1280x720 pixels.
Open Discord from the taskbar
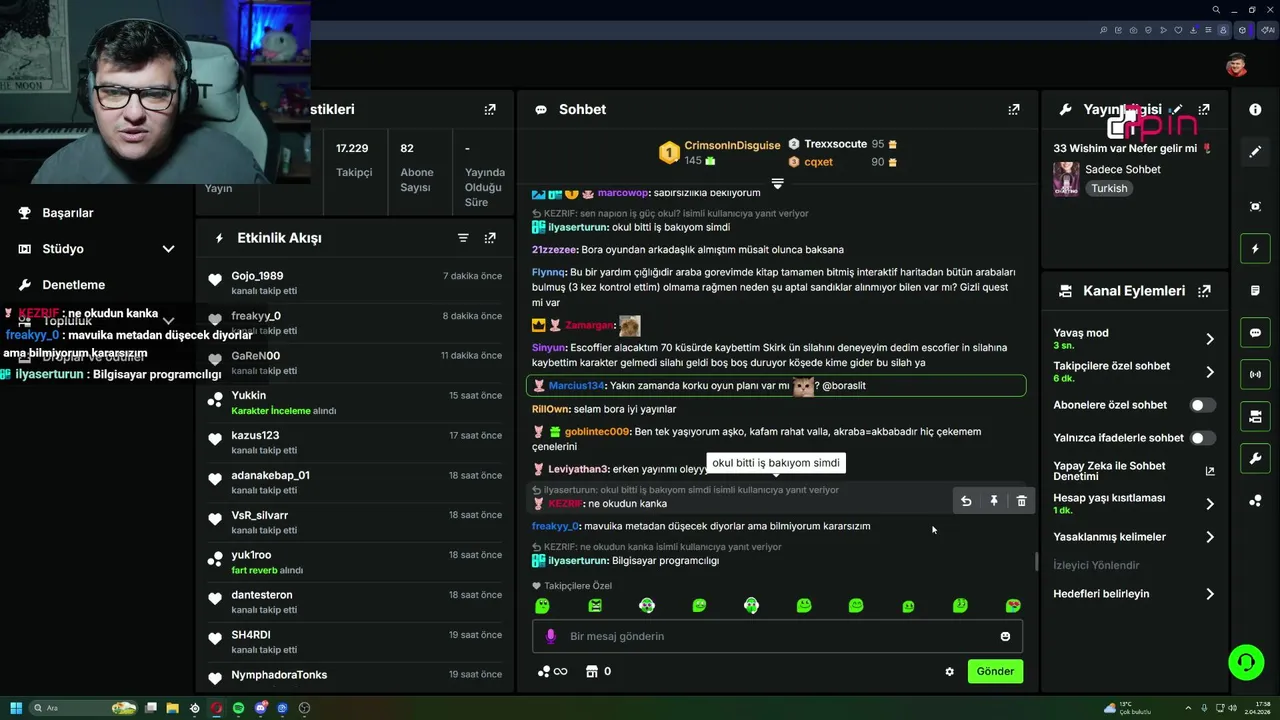(261, 708)
